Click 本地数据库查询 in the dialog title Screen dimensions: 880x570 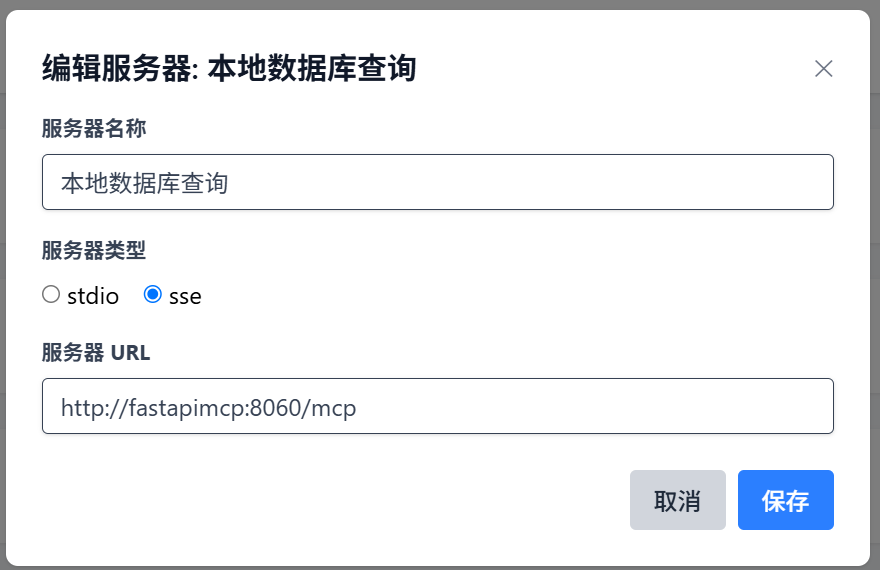(x=311, y=69)
